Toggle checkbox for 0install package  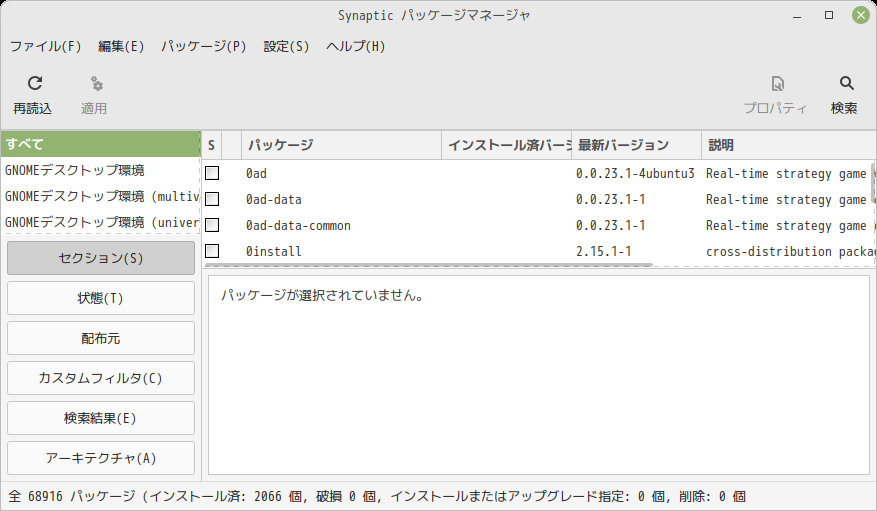coord(212,250)
